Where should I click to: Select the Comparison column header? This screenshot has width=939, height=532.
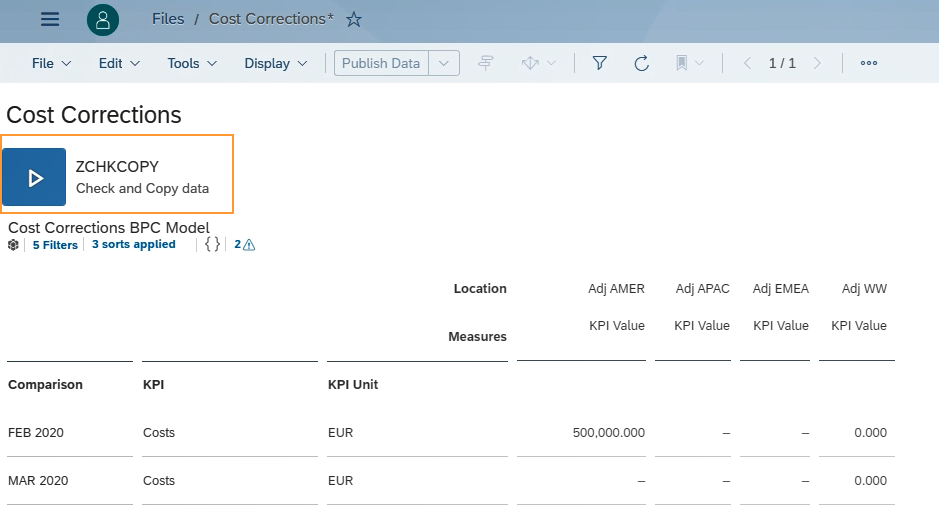coord(46,385)
